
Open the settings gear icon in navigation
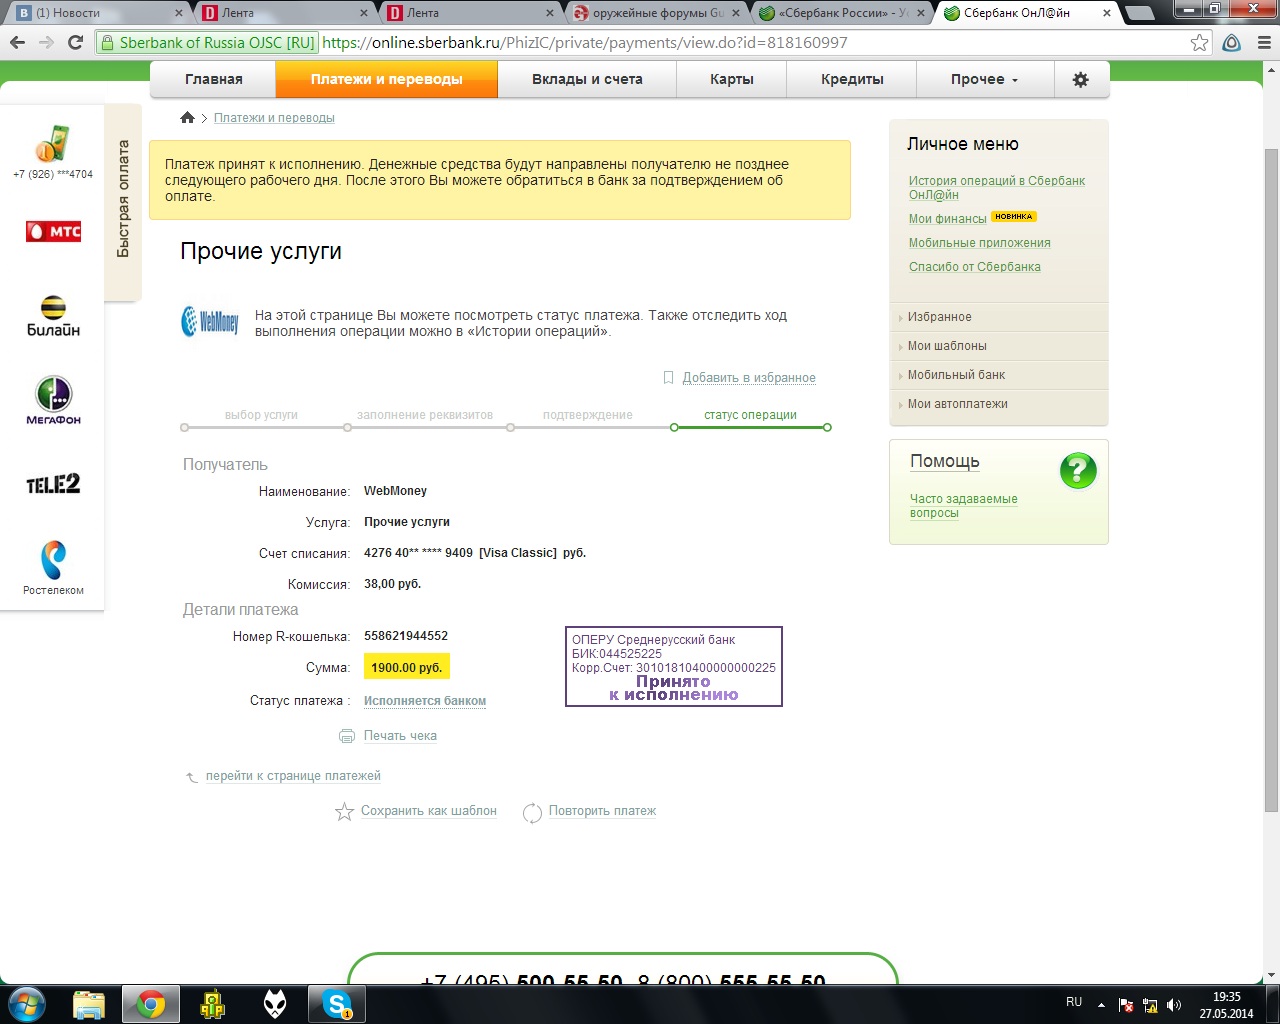1080,79
